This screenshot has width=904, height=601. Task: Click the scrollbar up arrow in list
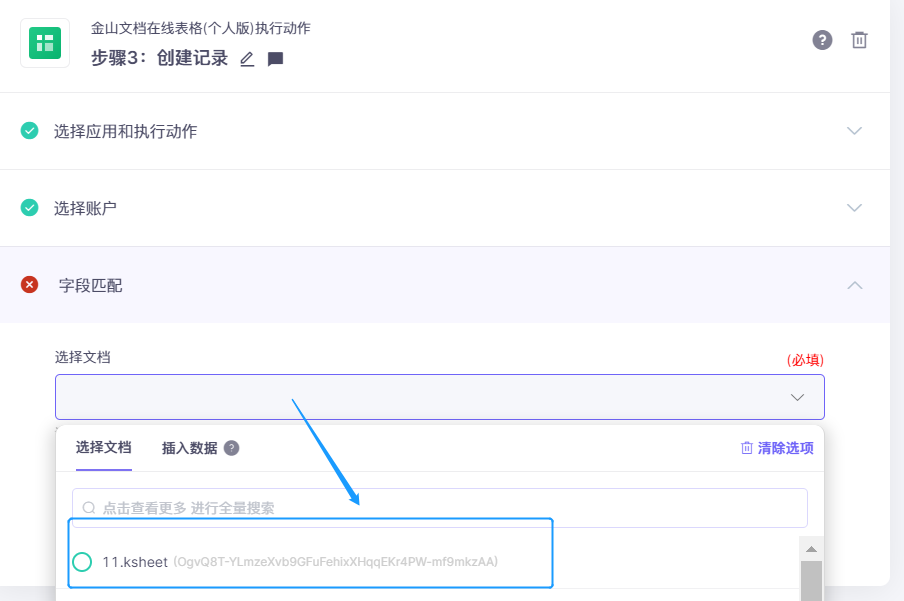pyautogui.click(x=811, y=549)
